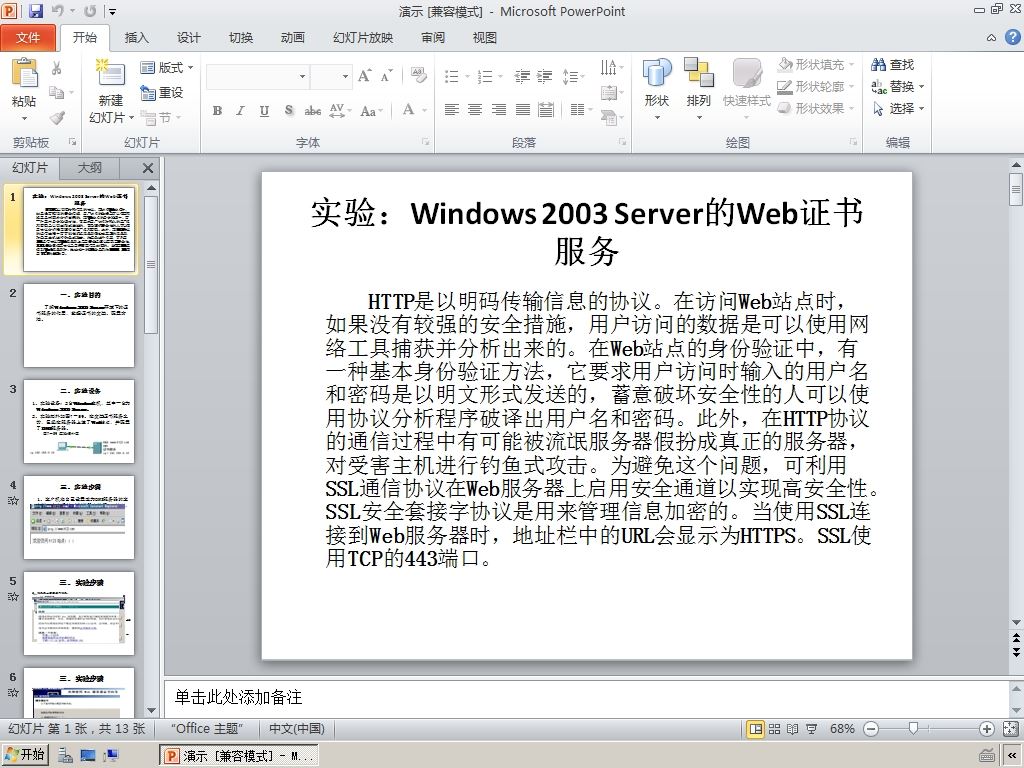The height and width of the screenshot is (768, 1024).
Task: Click the Clear Formatting icon
Action: click(x=419, y=75)
